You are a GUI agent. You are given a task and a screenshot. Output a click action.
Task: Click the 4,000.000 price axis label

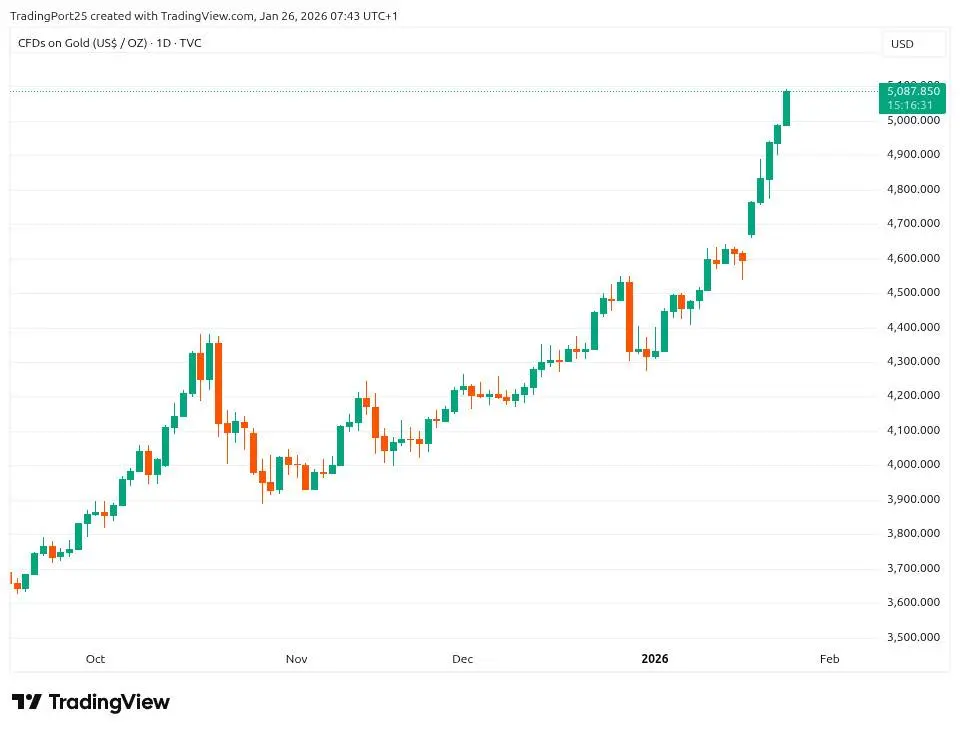(x=913, y=465)
